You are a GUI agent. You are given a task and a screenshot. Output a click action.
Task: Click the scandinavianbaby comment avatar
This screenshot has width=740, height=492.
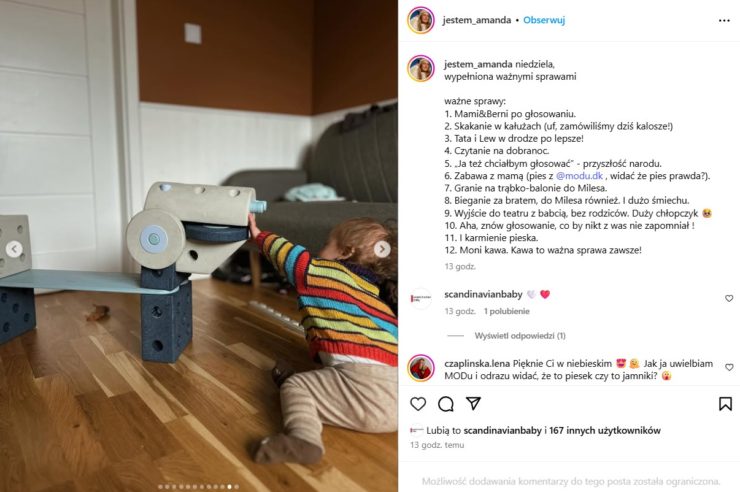(x=420, y=299)
